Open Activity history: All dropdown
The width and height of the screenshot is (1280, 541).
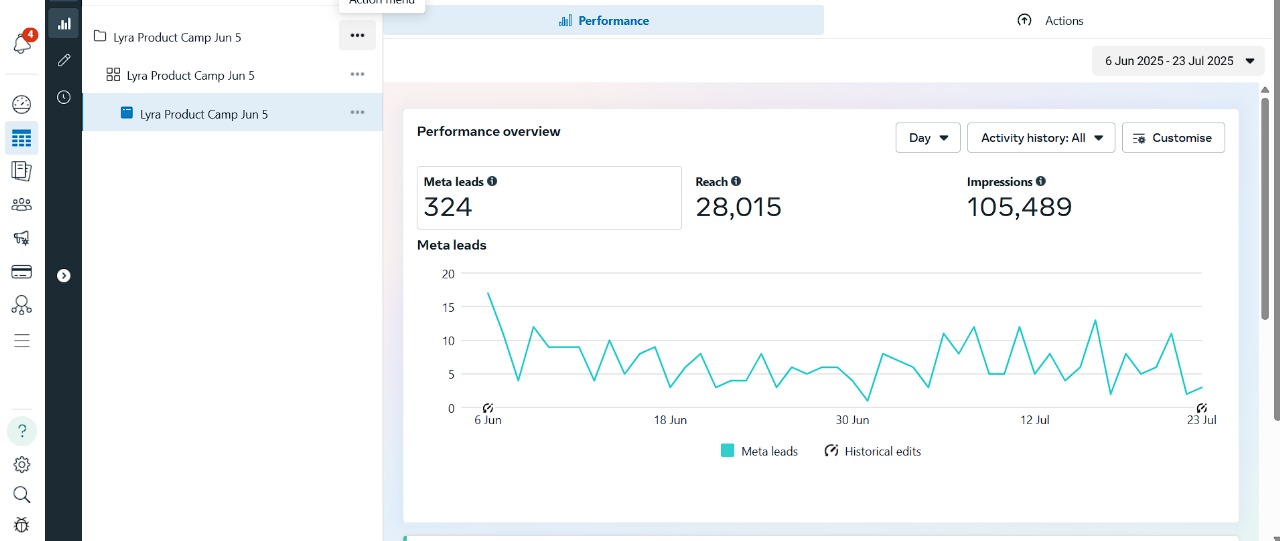1040,138
